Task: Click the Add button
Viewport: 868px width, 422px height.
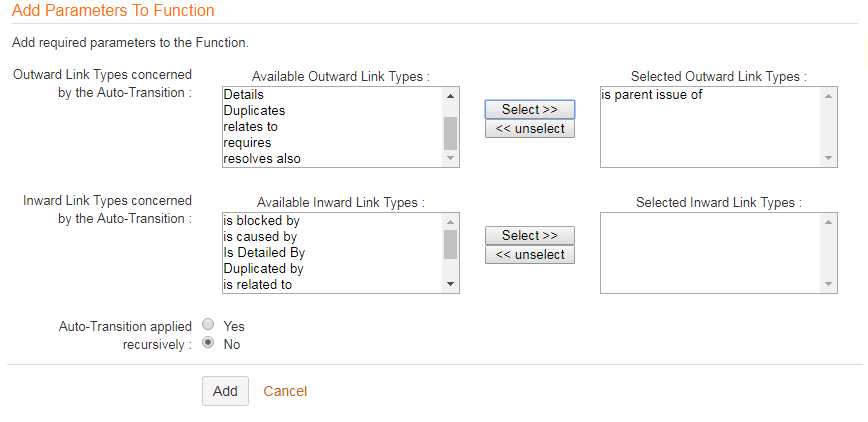Action: coord(225,391)
